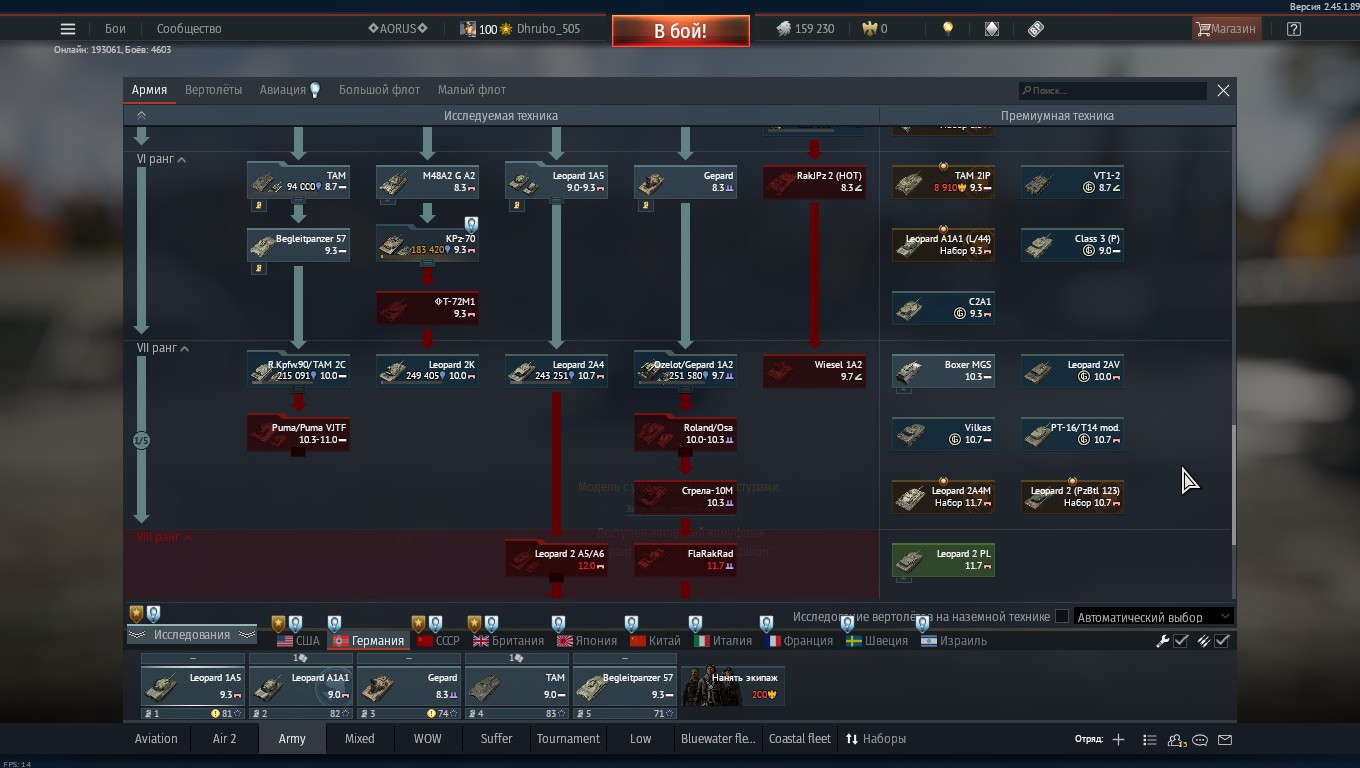Screen dimensions: 1360x768
Task: Select the Leopard 2K vehicle
Action: [x=427, y=370]
